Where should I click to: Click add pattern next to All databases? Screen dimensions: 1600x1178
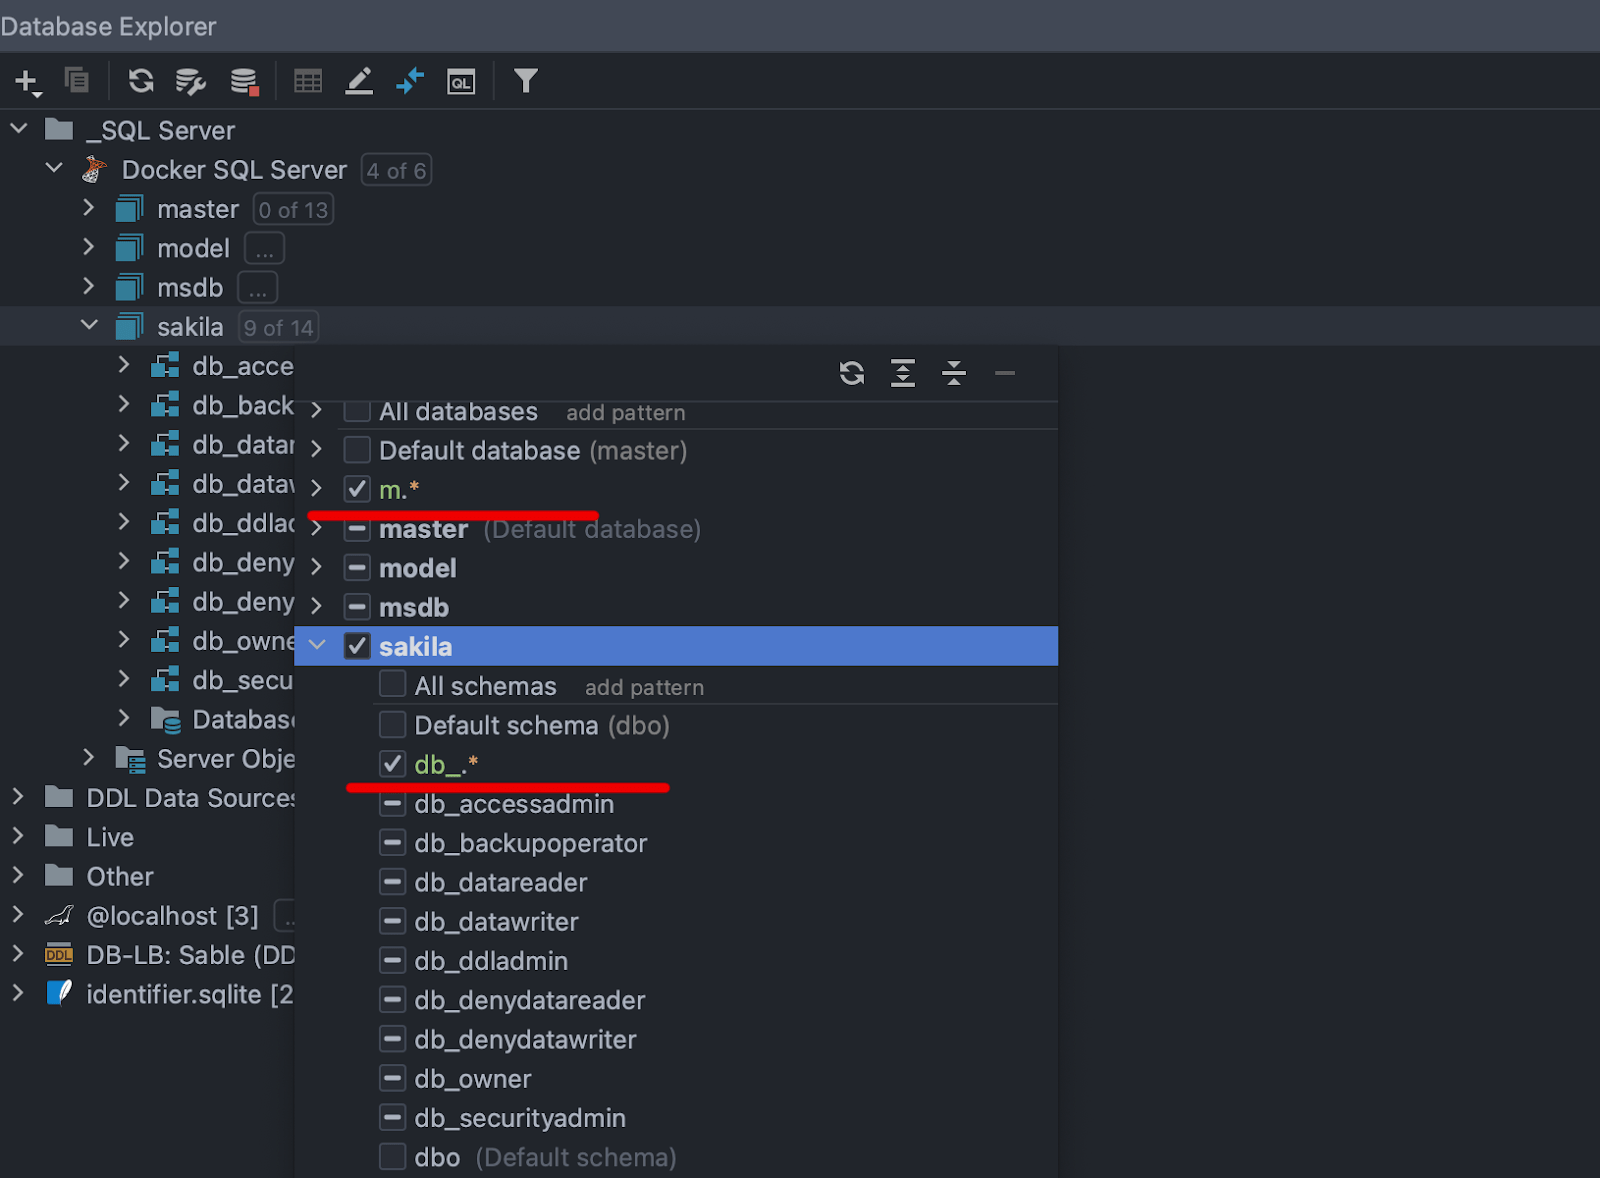(625, 412)
